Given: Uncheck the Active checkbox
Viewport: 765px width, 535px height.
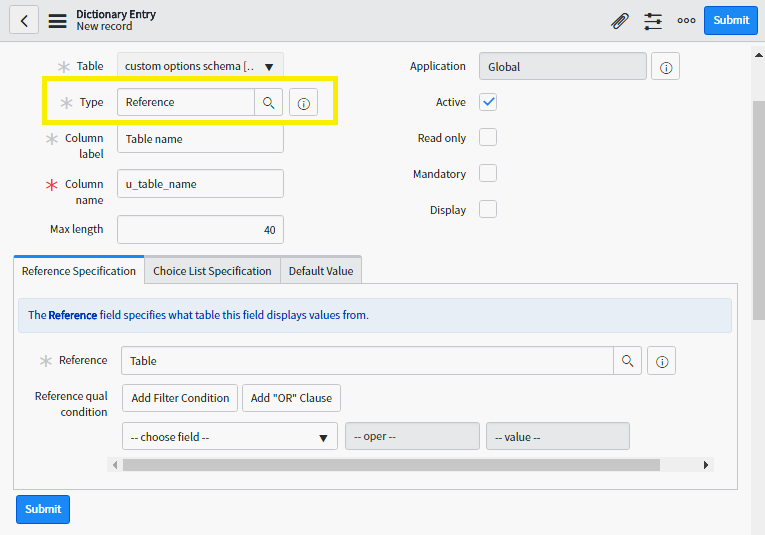Looking at the screenshot, I should pyautogui.click(x=488, y=102).
